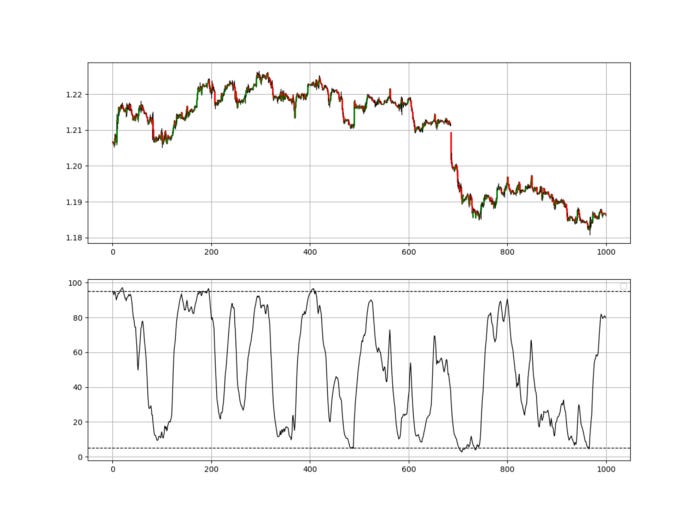Click the 1.22 label on price chart y-axis
The image size is (700, 517).
(74, 95)
